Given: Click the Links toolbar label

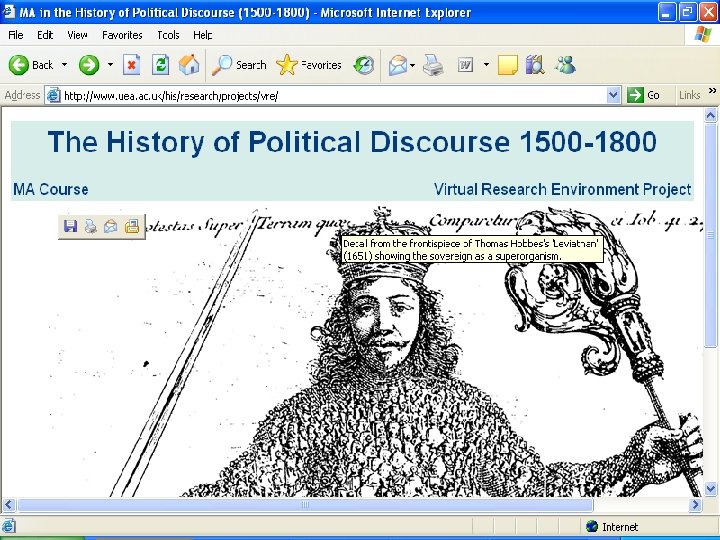Looking at the screenshot, I should coord(689,95).
